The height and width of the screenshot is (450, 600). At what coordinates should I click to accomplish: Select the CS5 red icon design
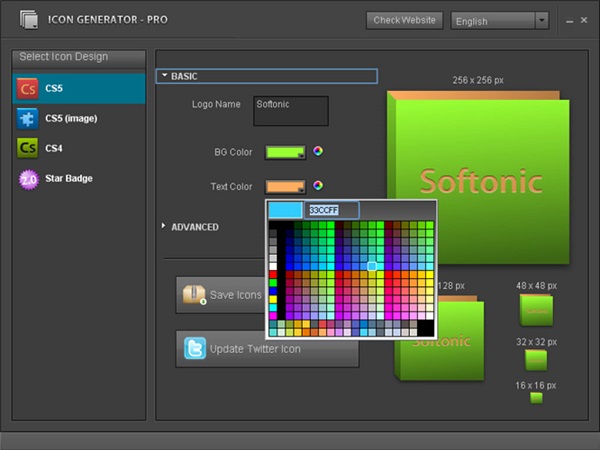(x=27, y=89)
